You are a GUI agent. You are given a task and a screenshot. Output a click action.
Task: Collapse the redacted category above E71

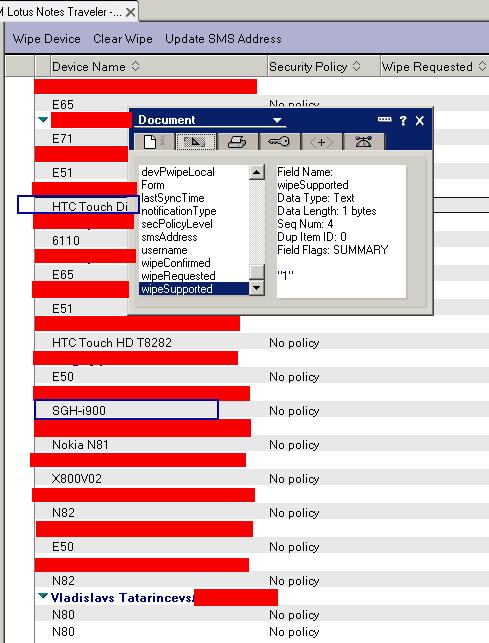coord(43,120)
